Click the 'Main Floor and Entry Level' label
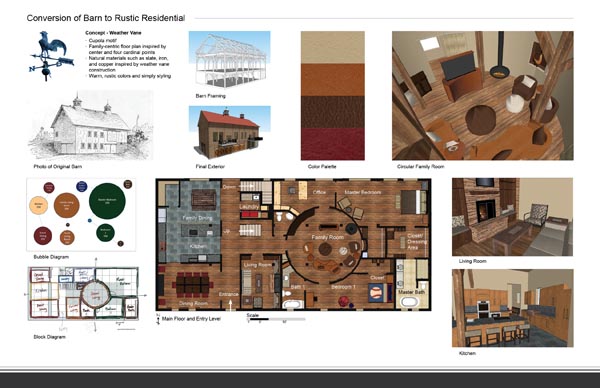The height and width of the screenshot is (388, 600). coord(191,319)
